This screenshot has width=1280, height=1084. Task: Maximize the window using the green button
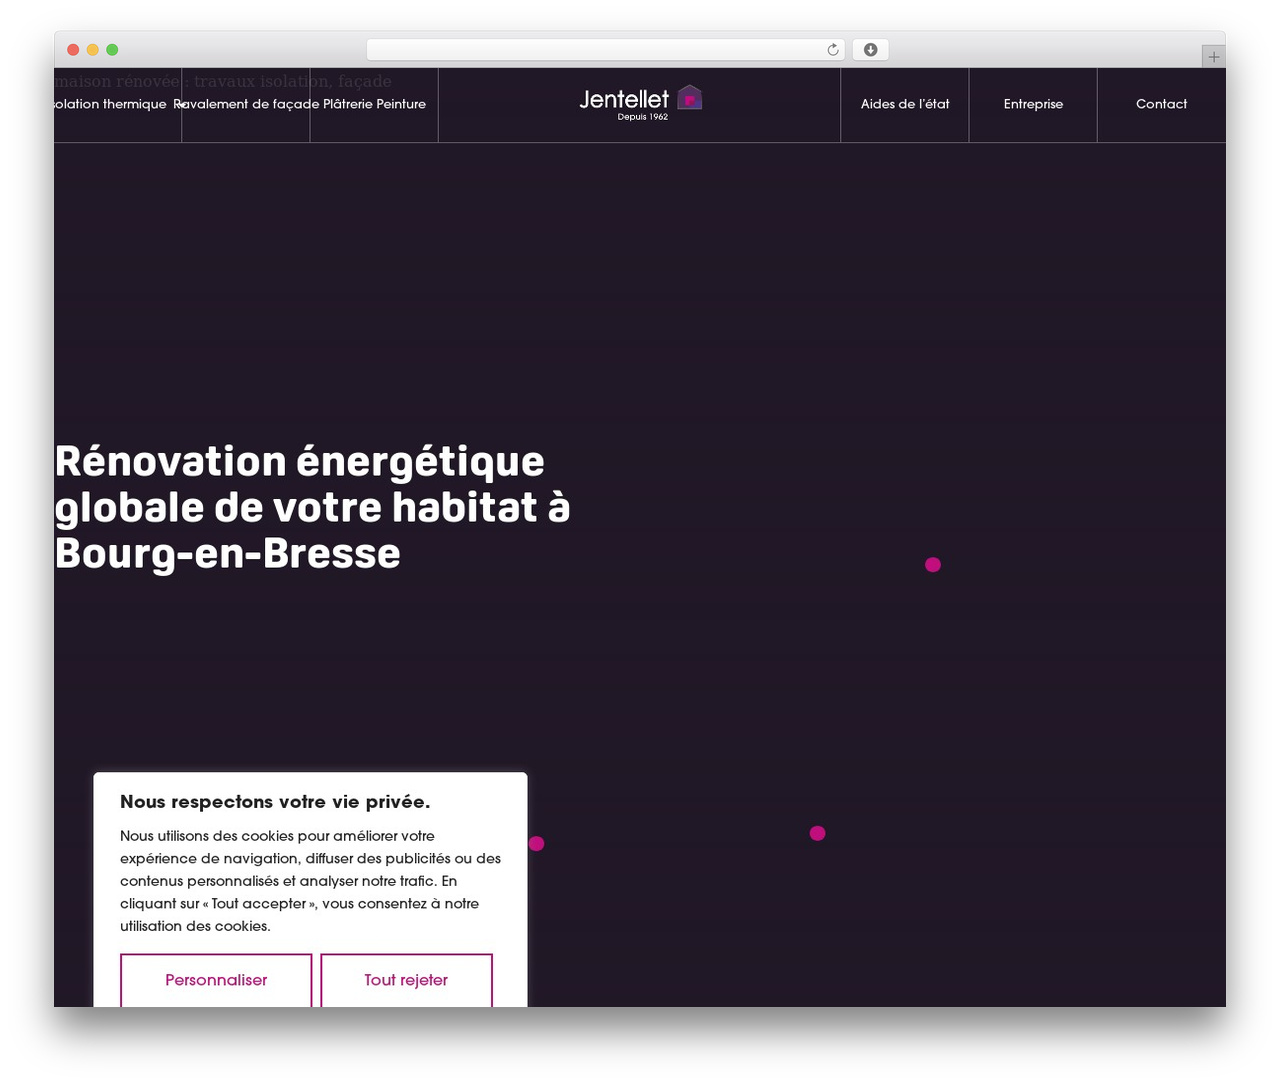pyautogui.click(x=112, y=50)
